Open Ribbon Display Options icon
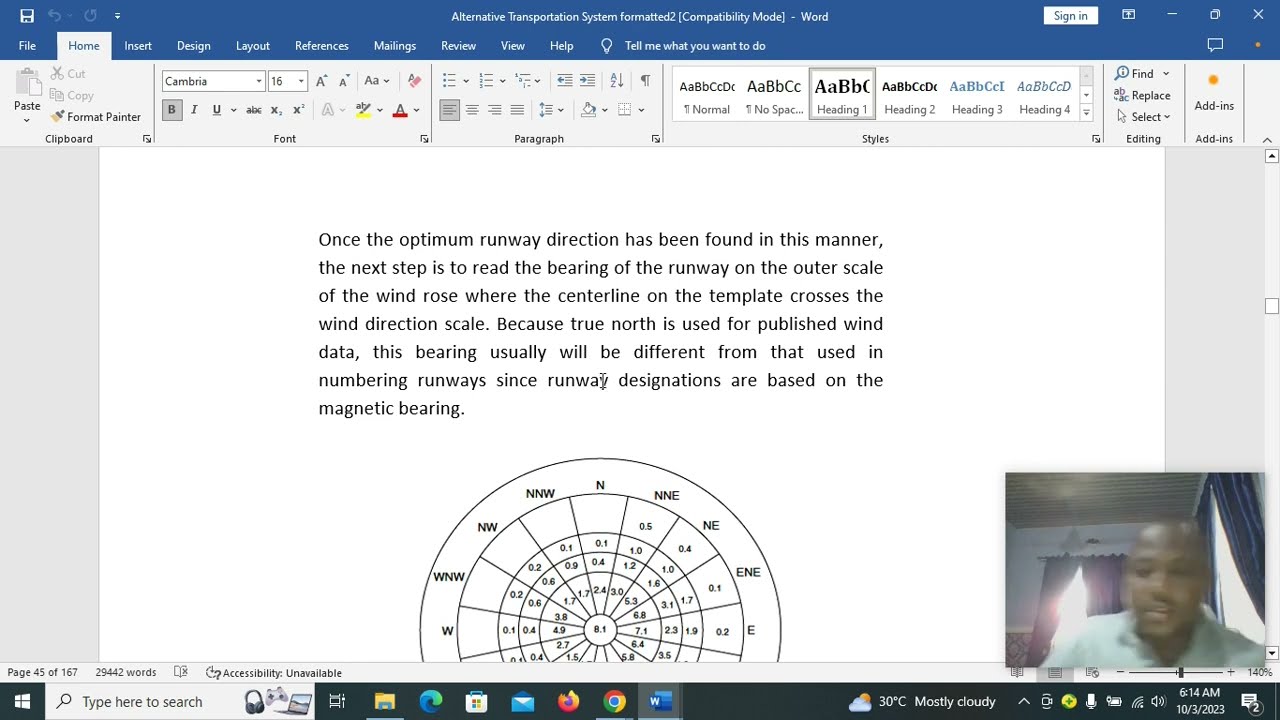Image resolution: width=1280 pixels, height=720 pixels. pyautogui.click(x=1128, y=15)
